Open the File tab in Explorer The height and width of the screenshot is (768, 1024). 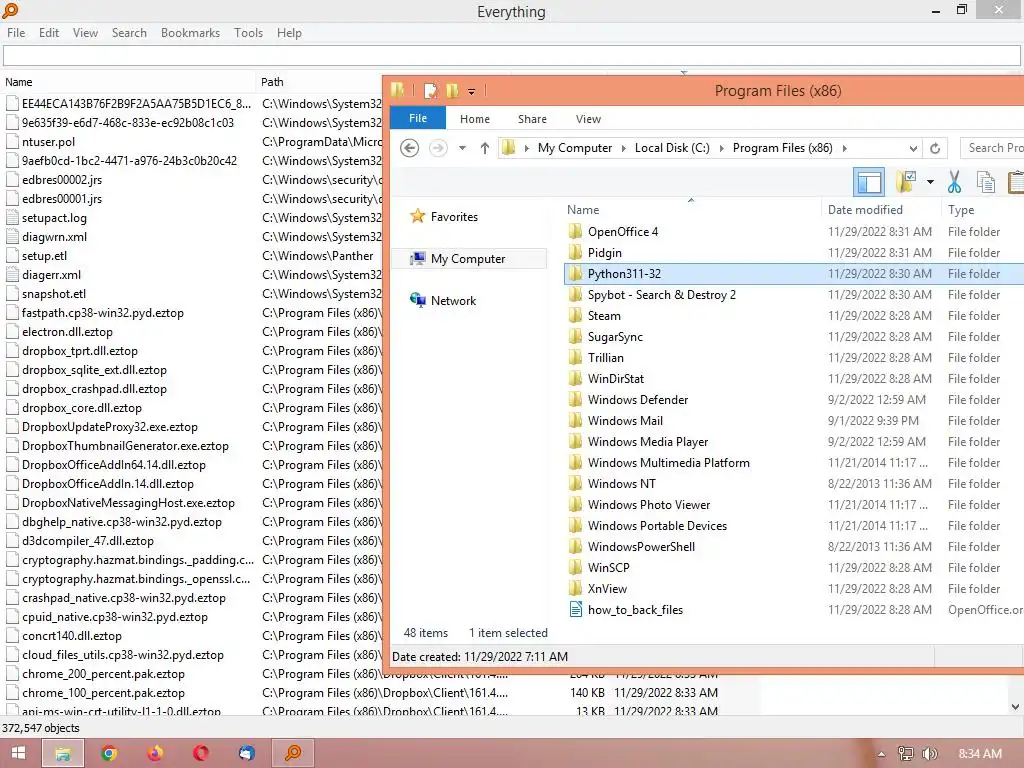[418, 118]
